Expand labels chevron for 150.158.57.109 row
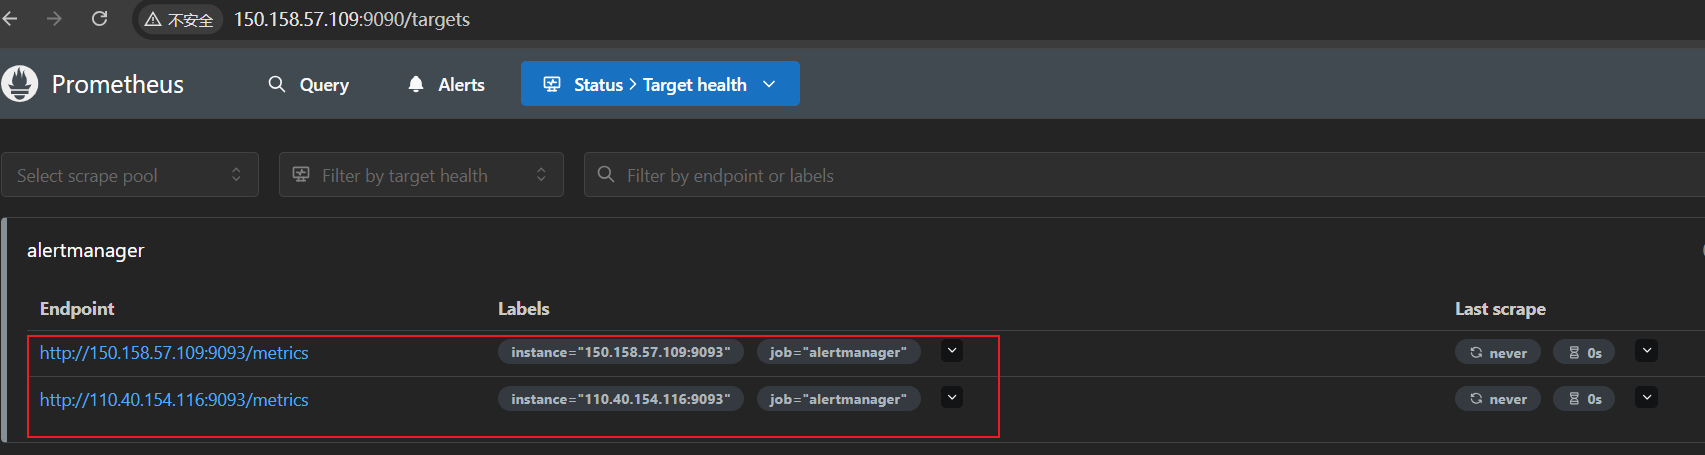The width and height of the screenshot is (1705, 455). point(952,351)
